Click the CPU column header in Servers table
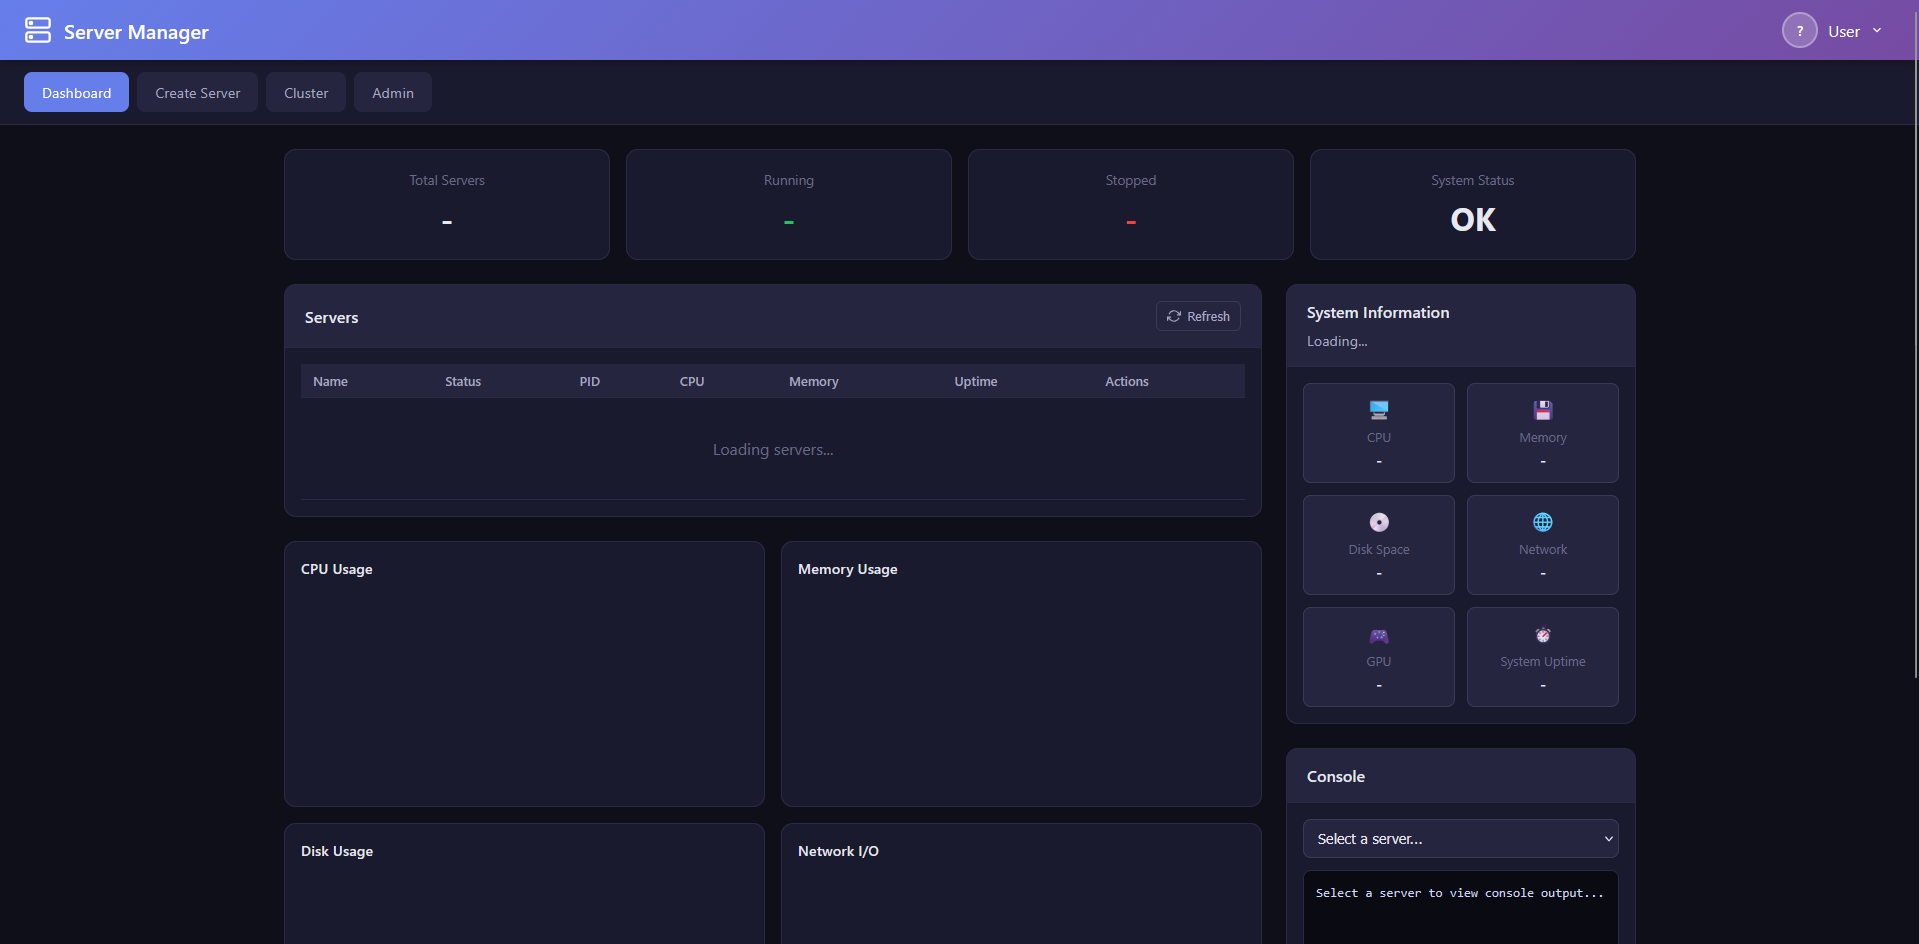This screenshot has height=944, width=1919. point(692,382)
